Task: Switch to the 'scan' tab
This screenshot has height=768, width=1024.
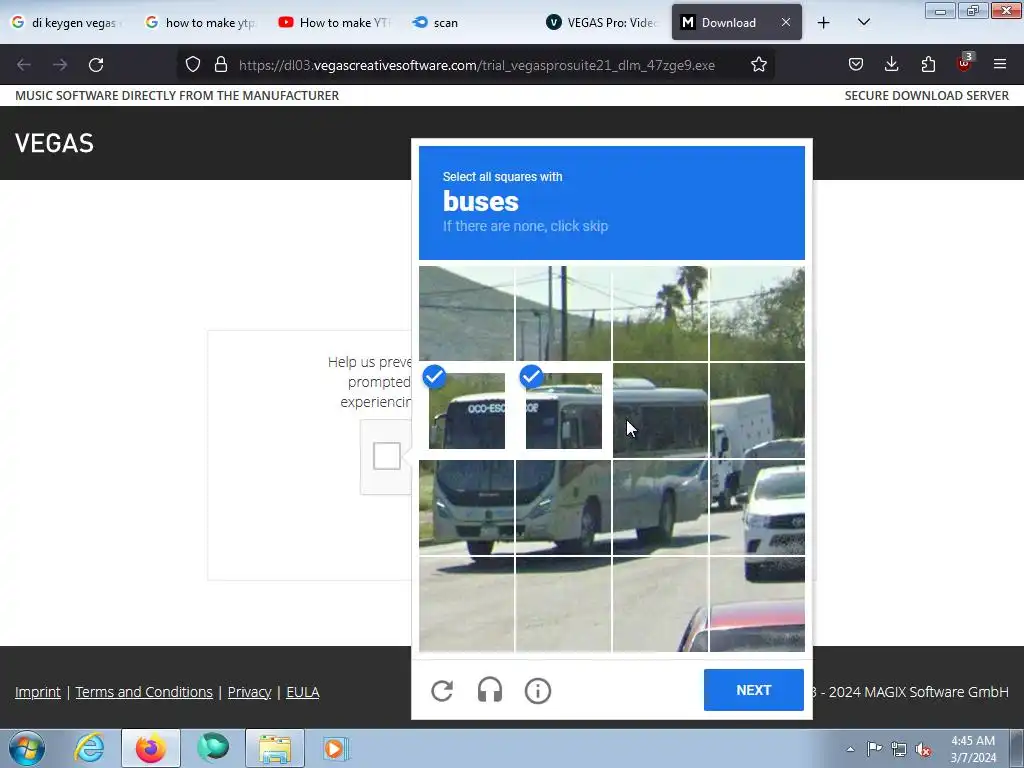Action: point(467,22)
